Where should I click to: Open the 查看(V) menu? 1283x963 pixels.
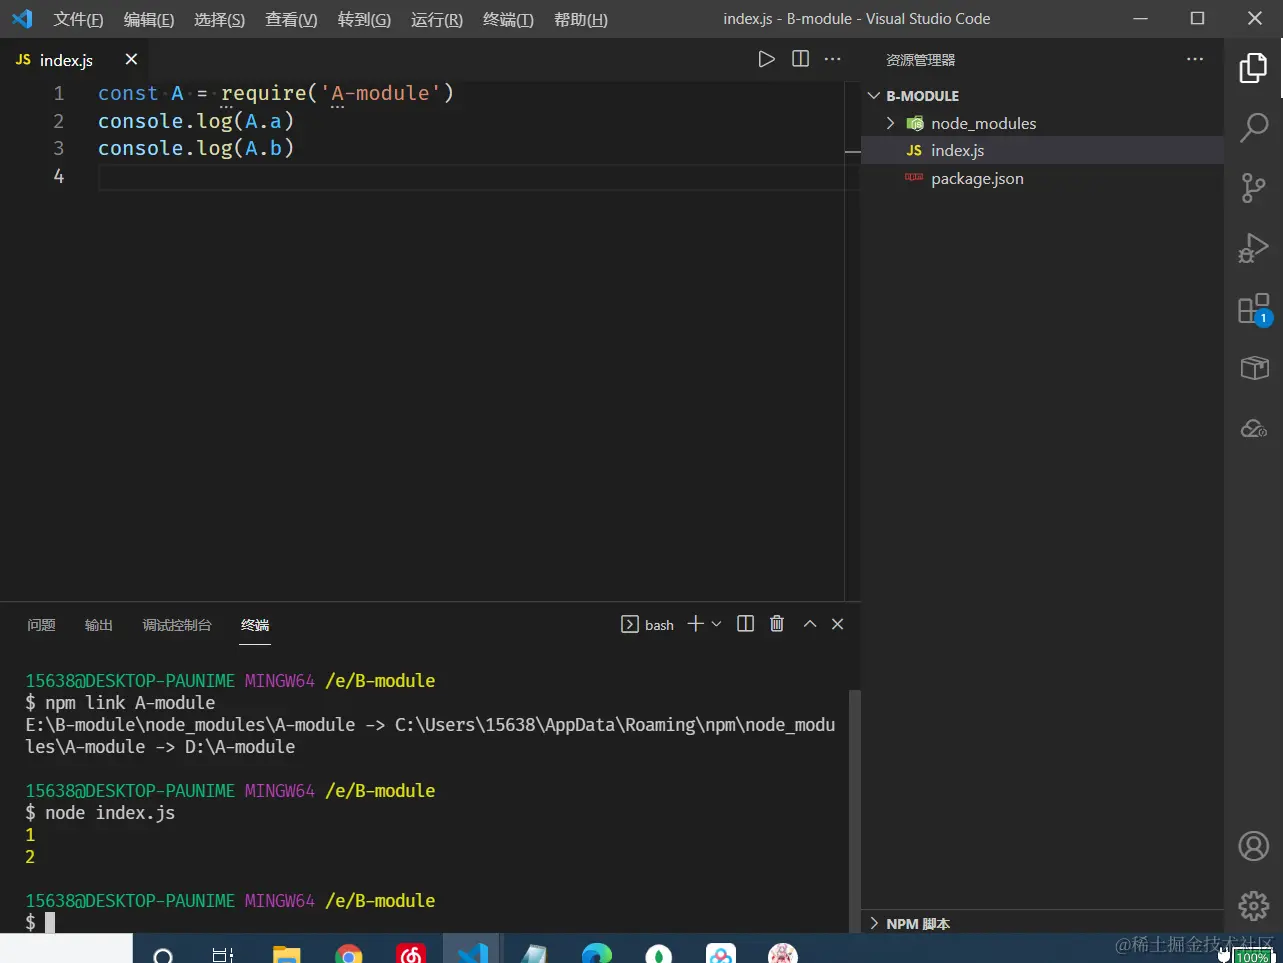click(x=291, y=19)
